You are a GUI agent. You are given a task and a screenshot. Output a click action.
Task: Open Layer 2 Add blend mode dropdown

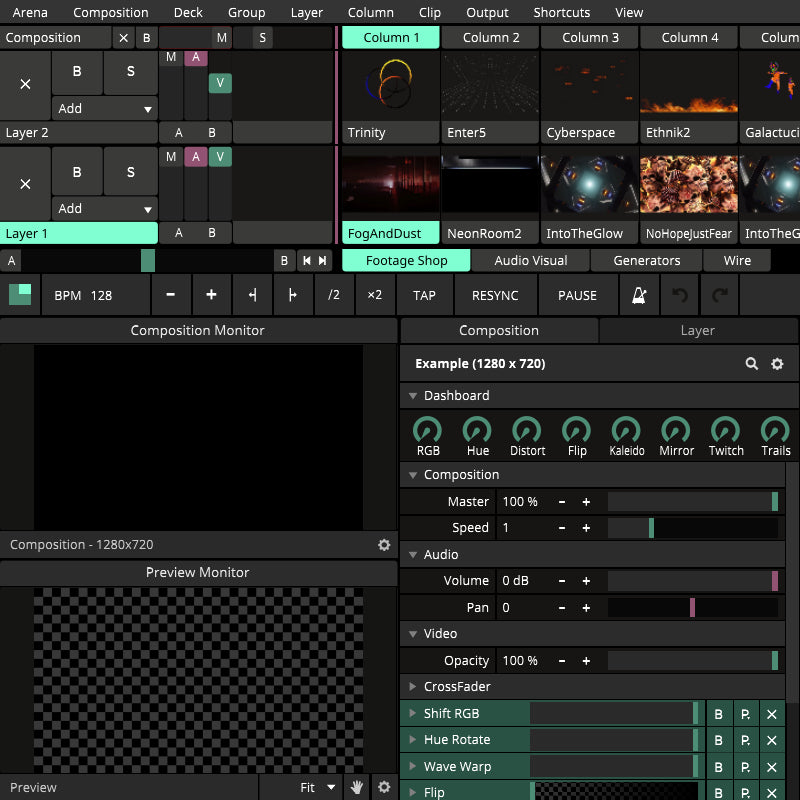coord(105,108)
